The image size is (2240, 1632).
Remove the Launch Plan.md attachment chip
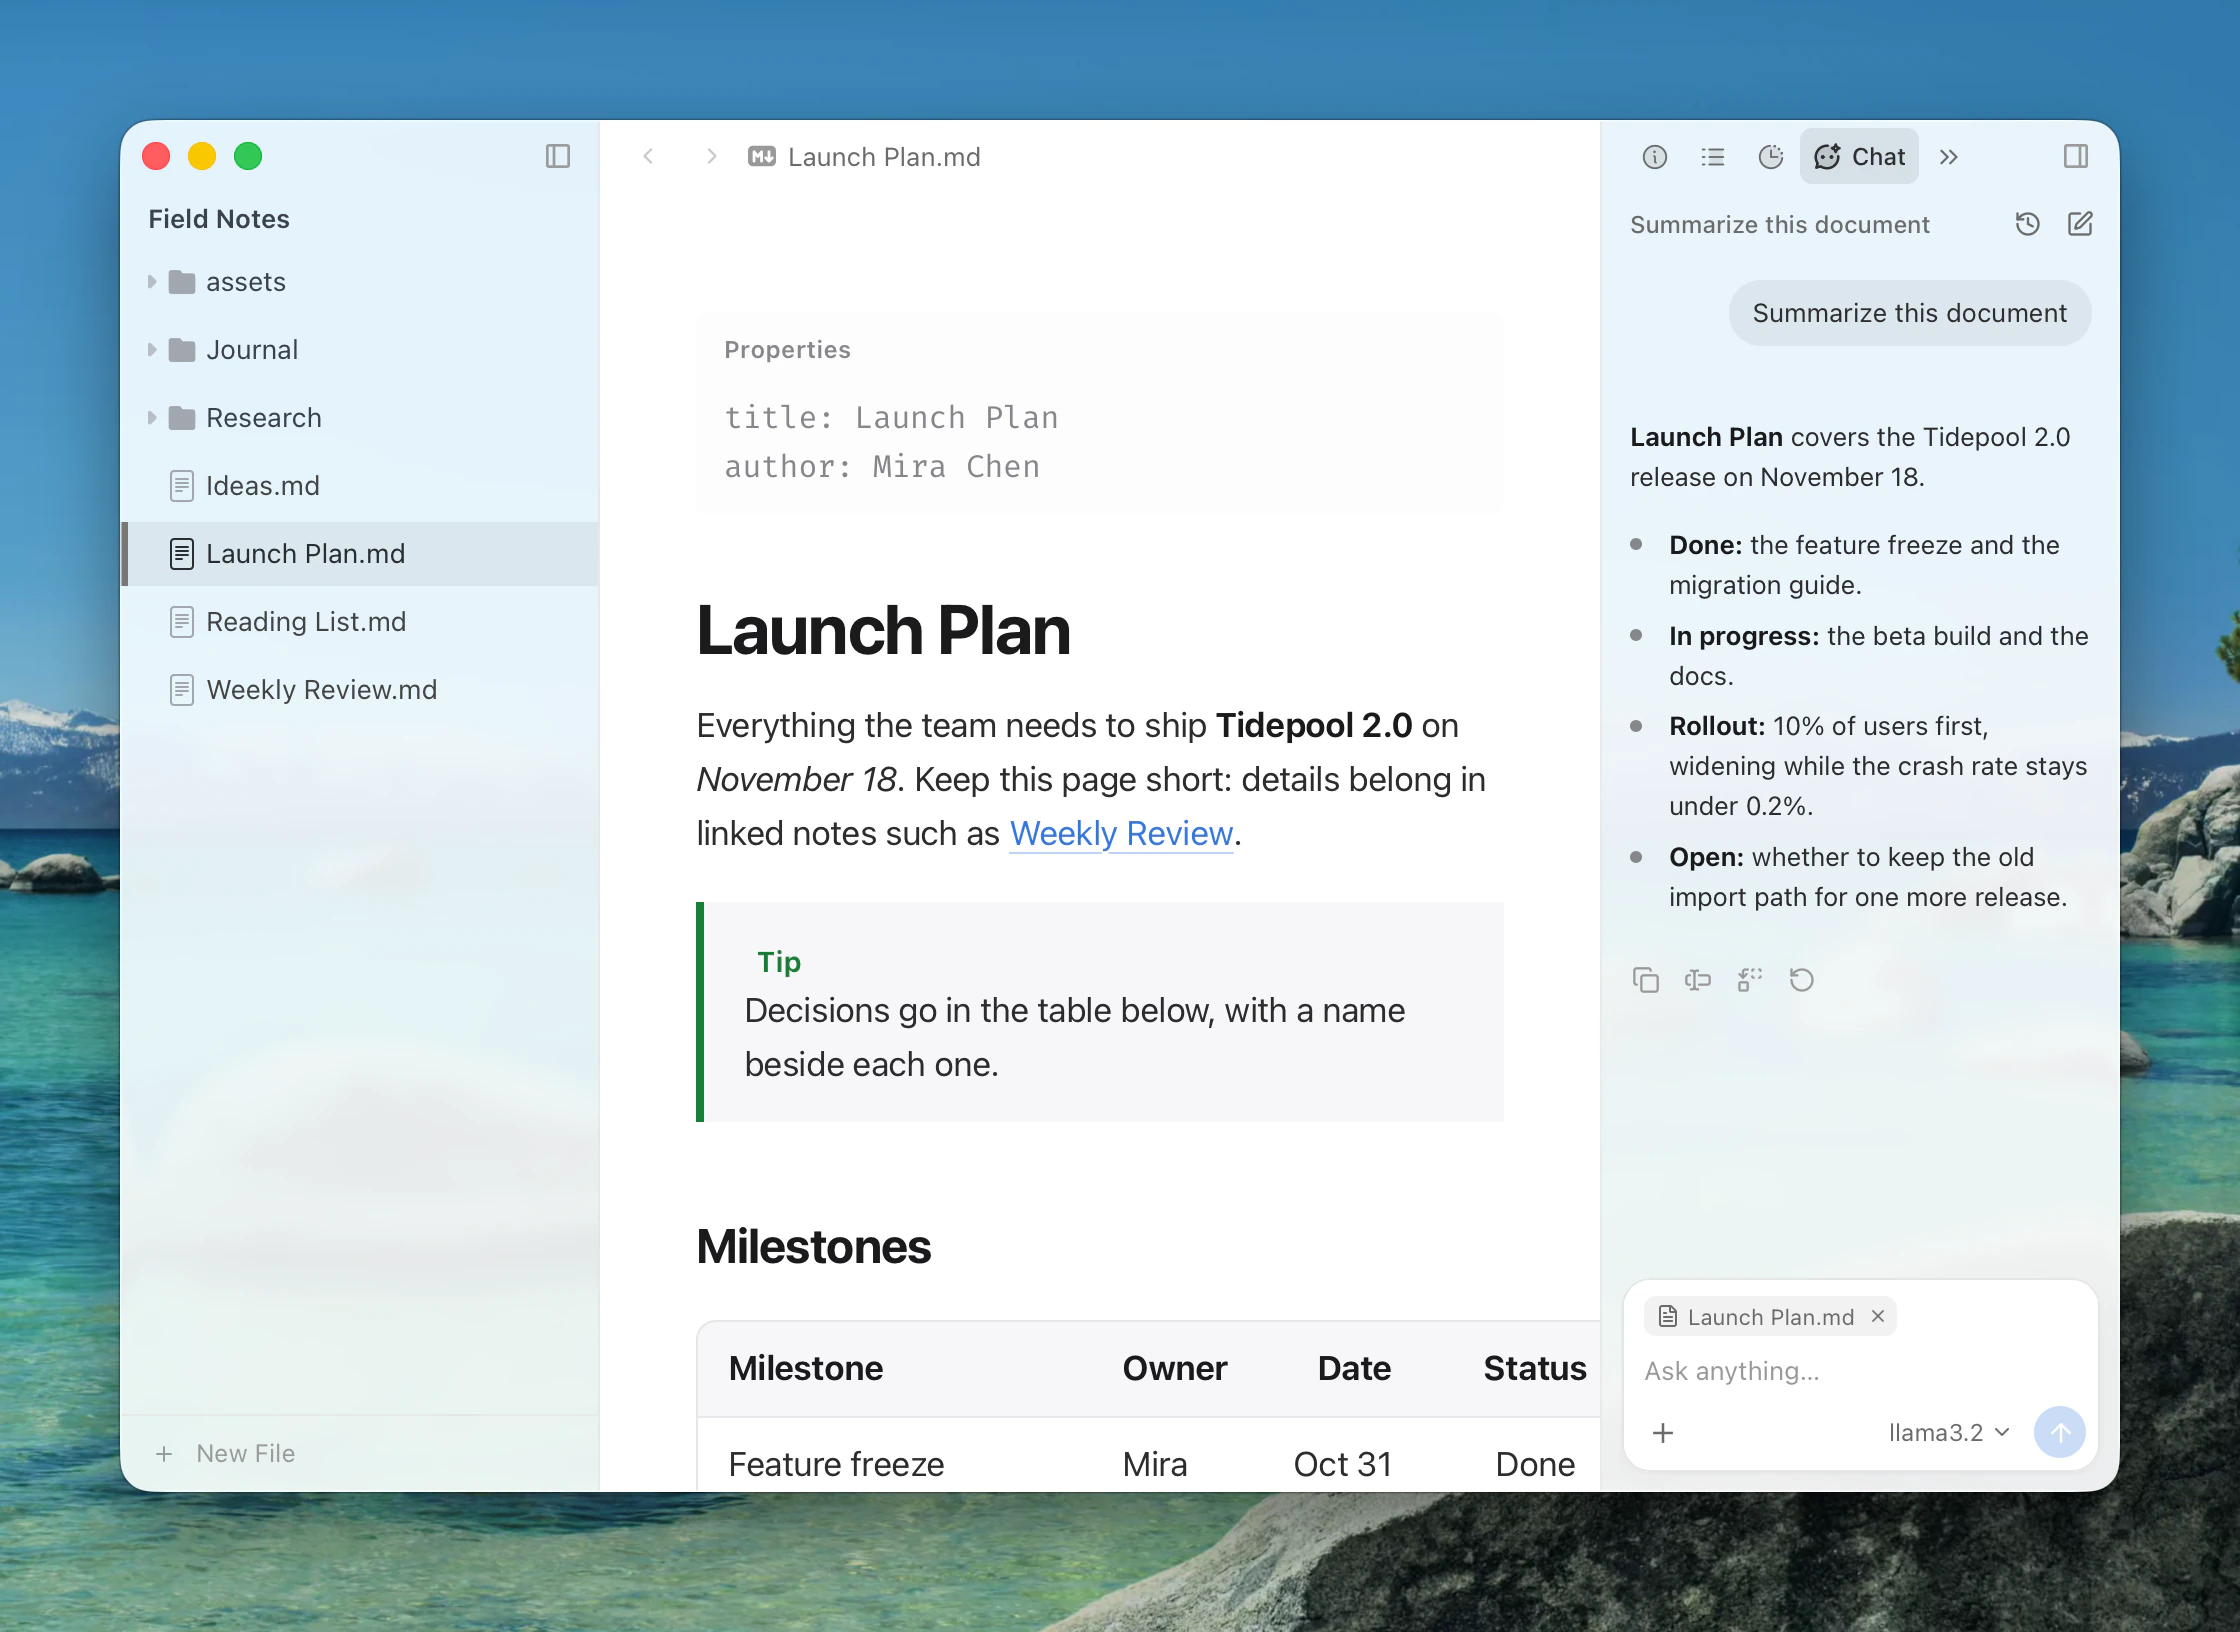[1878, 1316]
